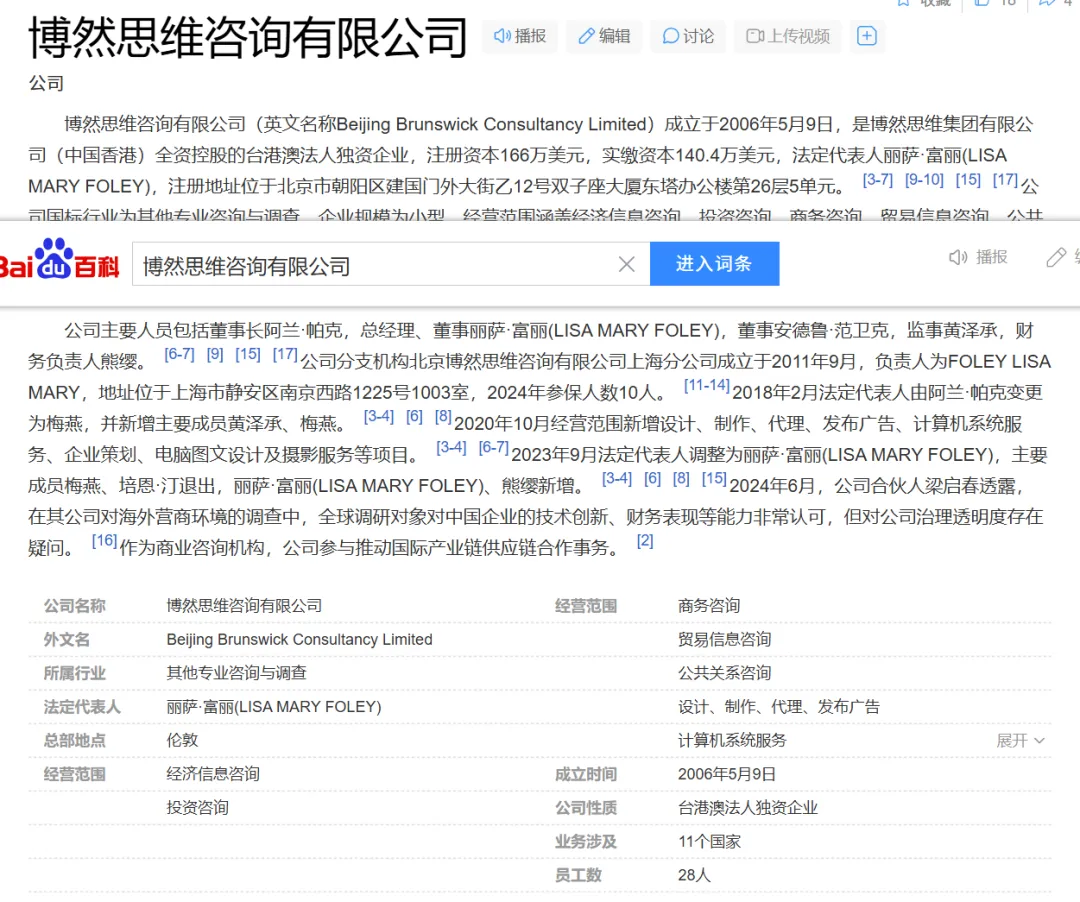Click the 上传视频 upload video button
This screenshot has height=902, width=1080.
788,36
